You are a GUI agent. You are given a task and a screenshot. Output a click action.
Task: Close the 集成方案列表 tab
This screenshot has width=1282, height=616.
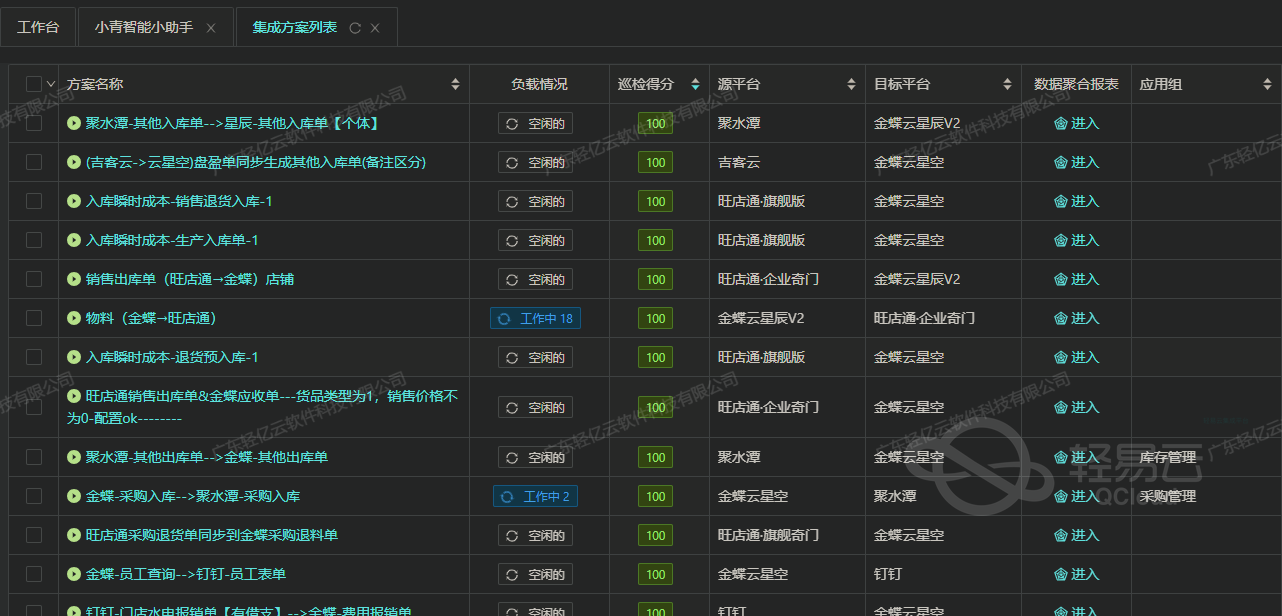(375, 28)
